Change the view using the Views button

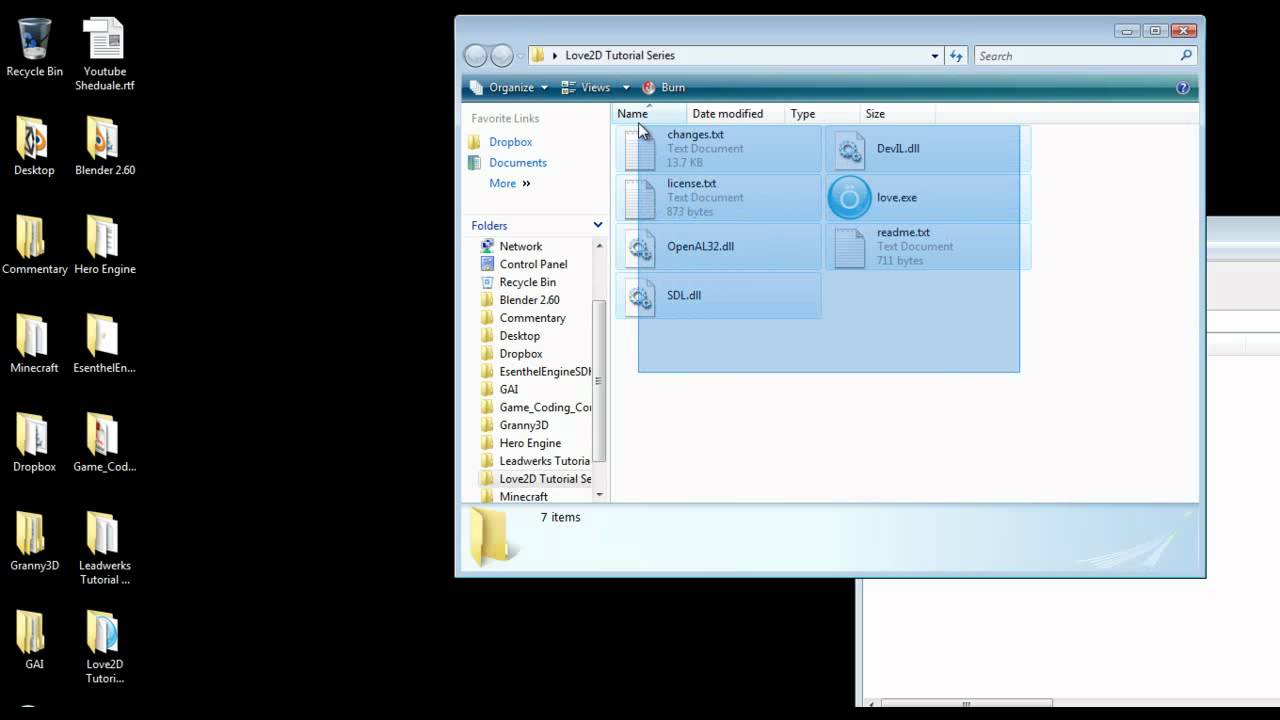[588, 88]
